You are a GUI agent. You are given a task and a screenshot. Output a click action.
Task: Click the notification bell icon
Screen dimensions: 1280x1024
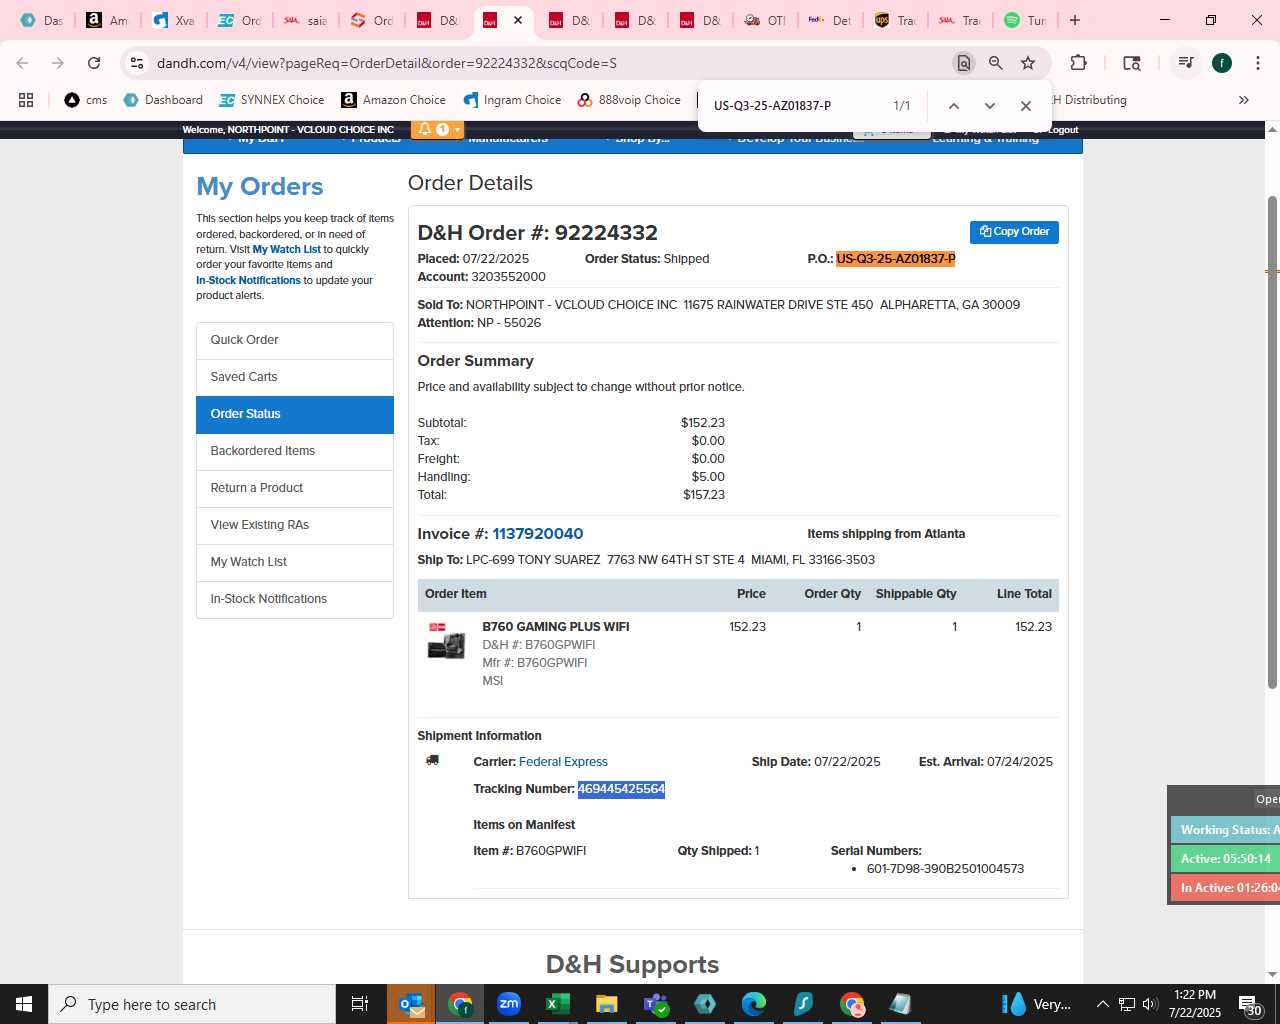[425, 129]
